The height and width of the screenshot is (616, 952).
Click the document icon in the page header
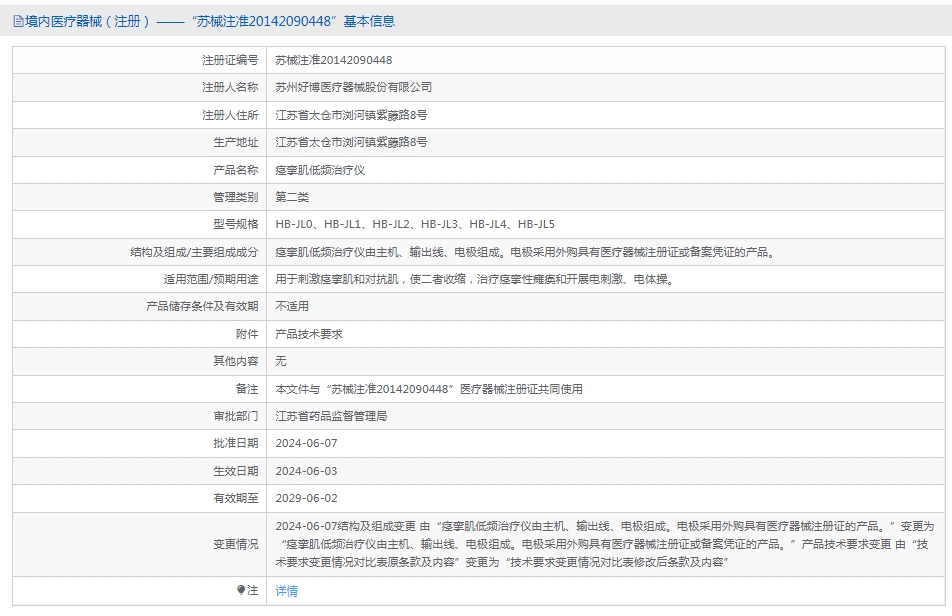(x=19, y=22)
